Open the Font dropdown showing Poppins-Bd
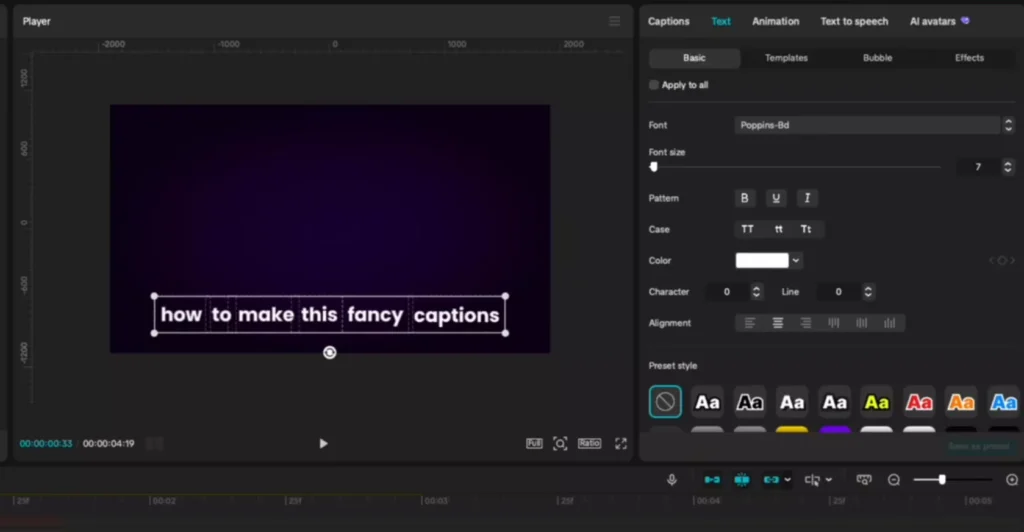 coord(866,125)
